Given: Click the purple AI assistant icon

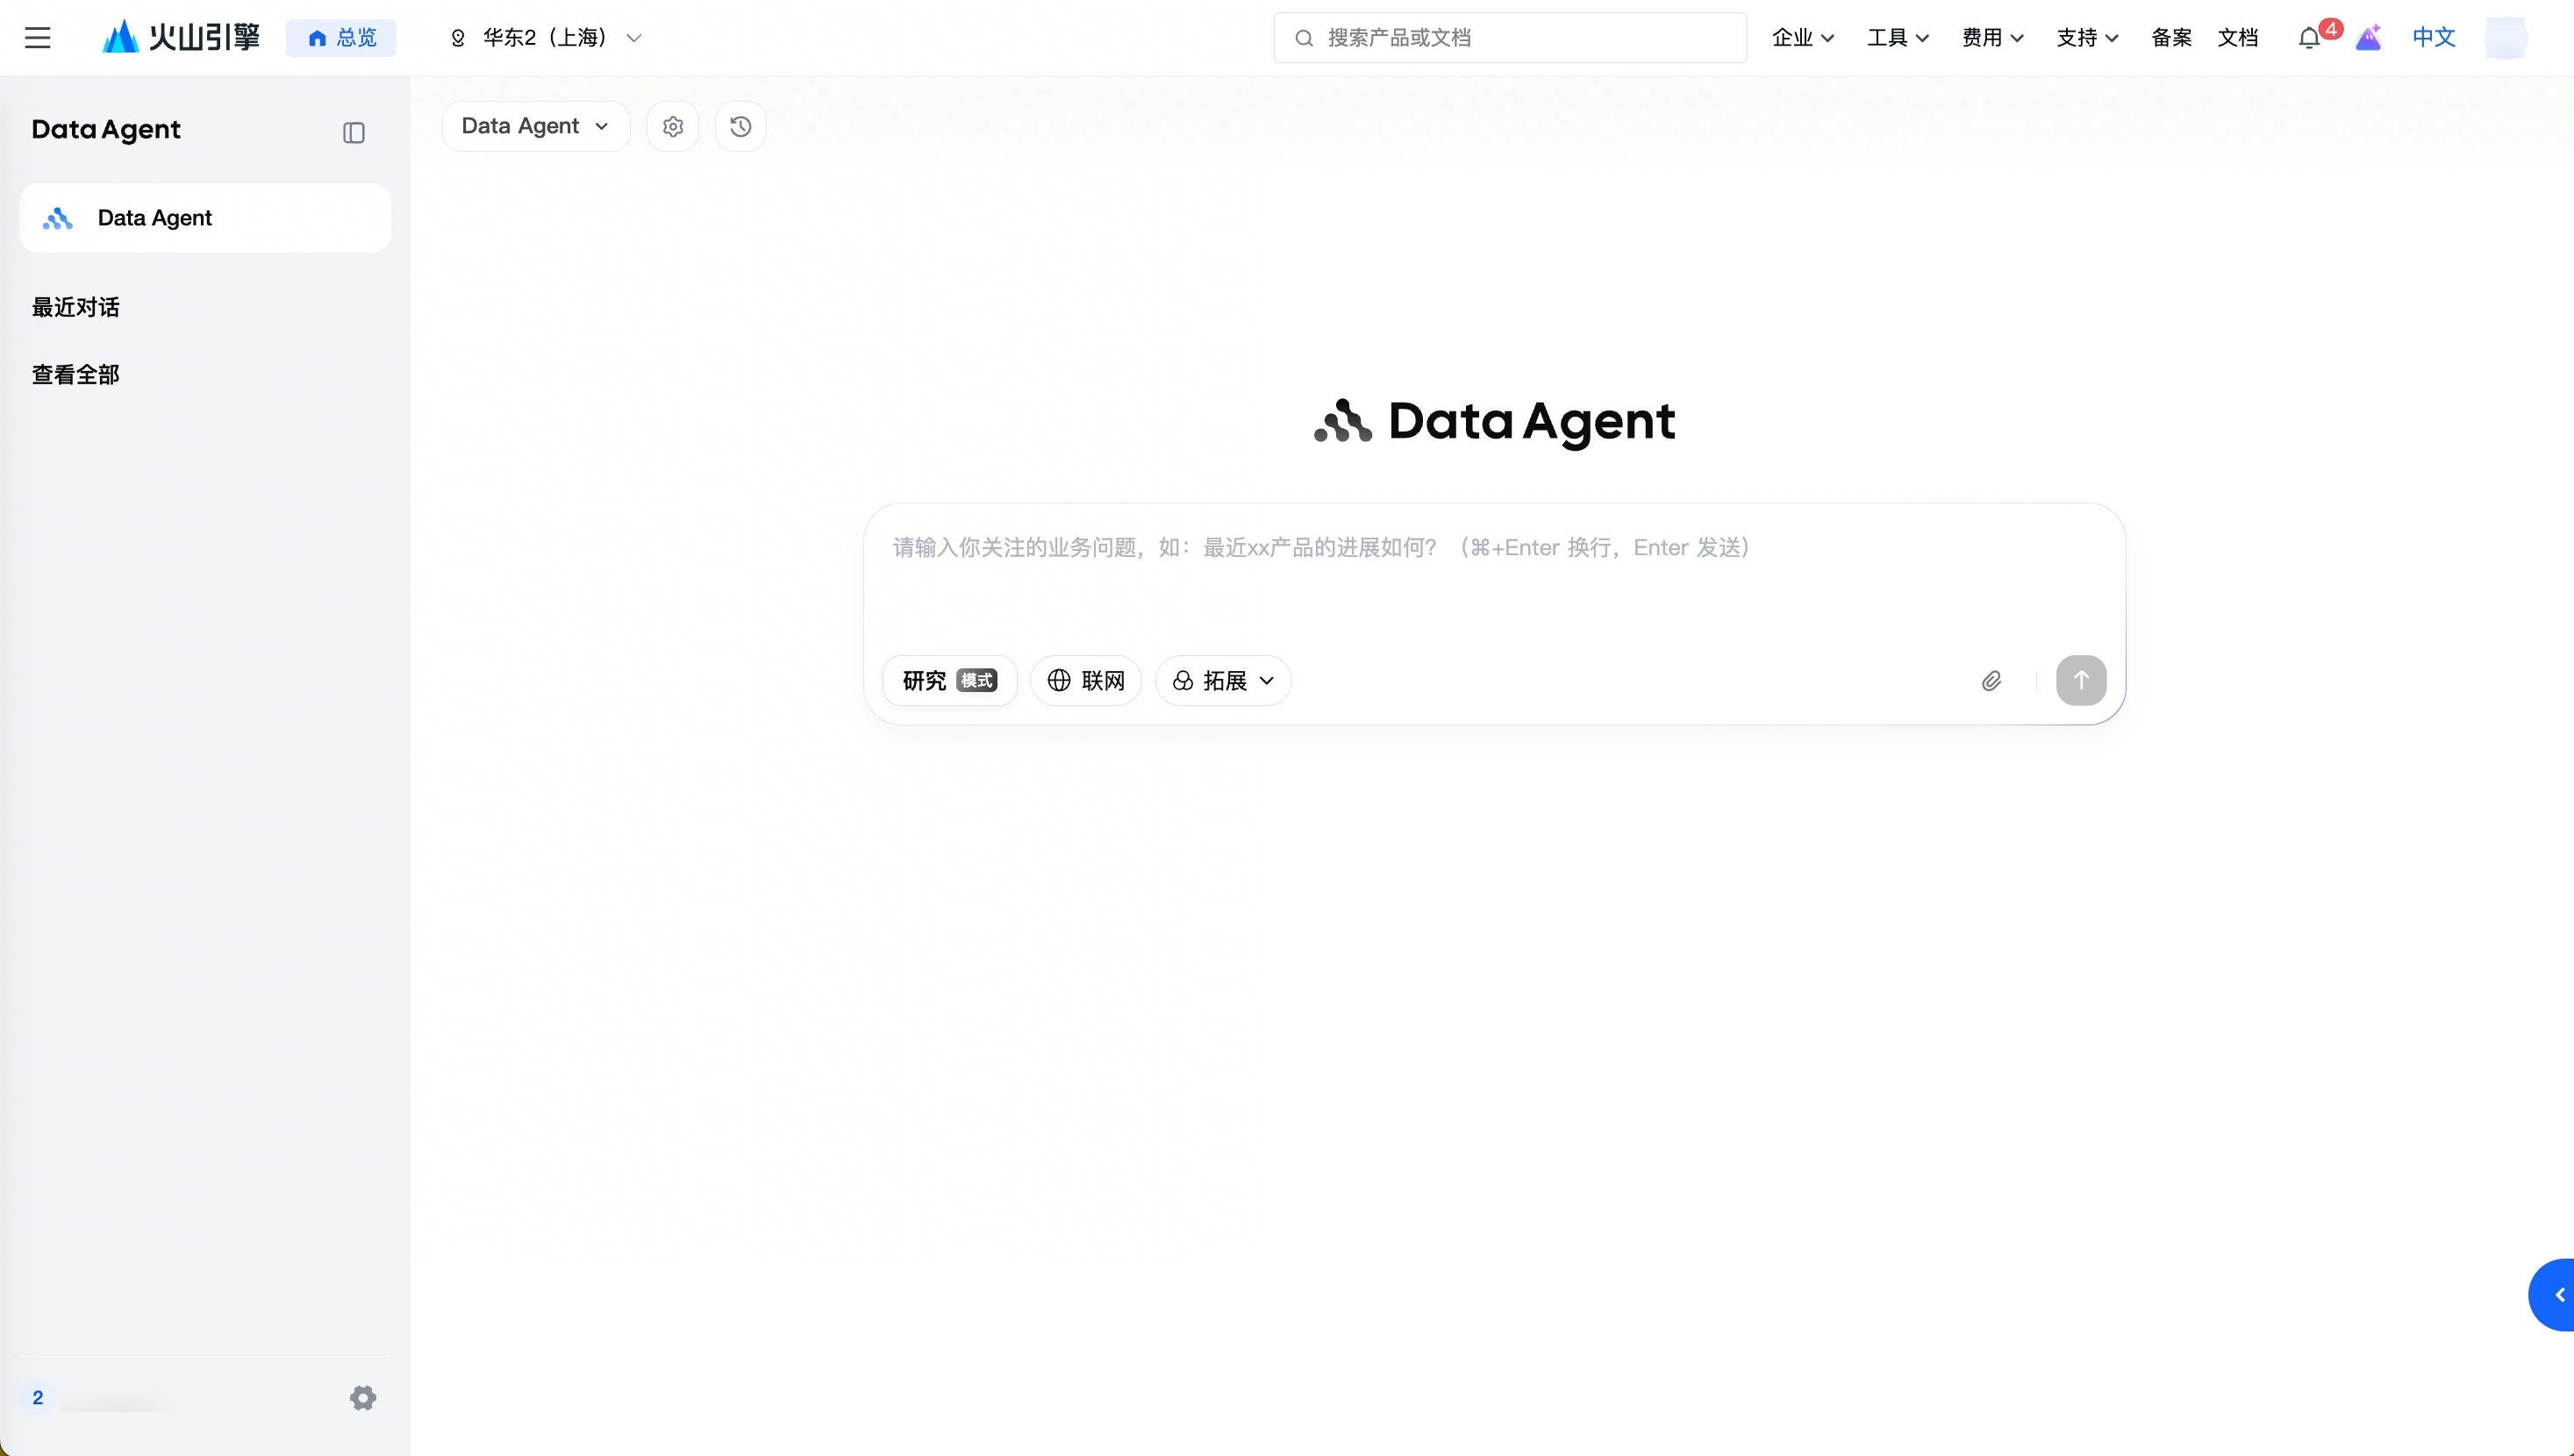Looking at the screenshot, I should coord(2367,38).
